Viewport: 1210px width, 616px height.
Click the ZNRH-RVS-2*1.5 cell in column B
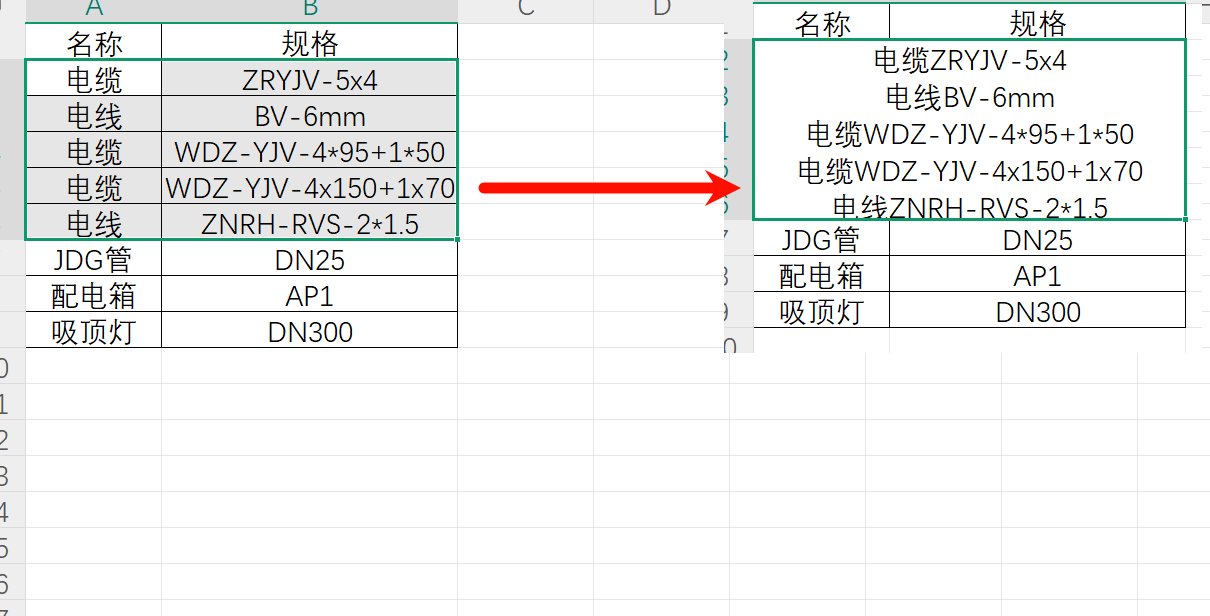310,223
